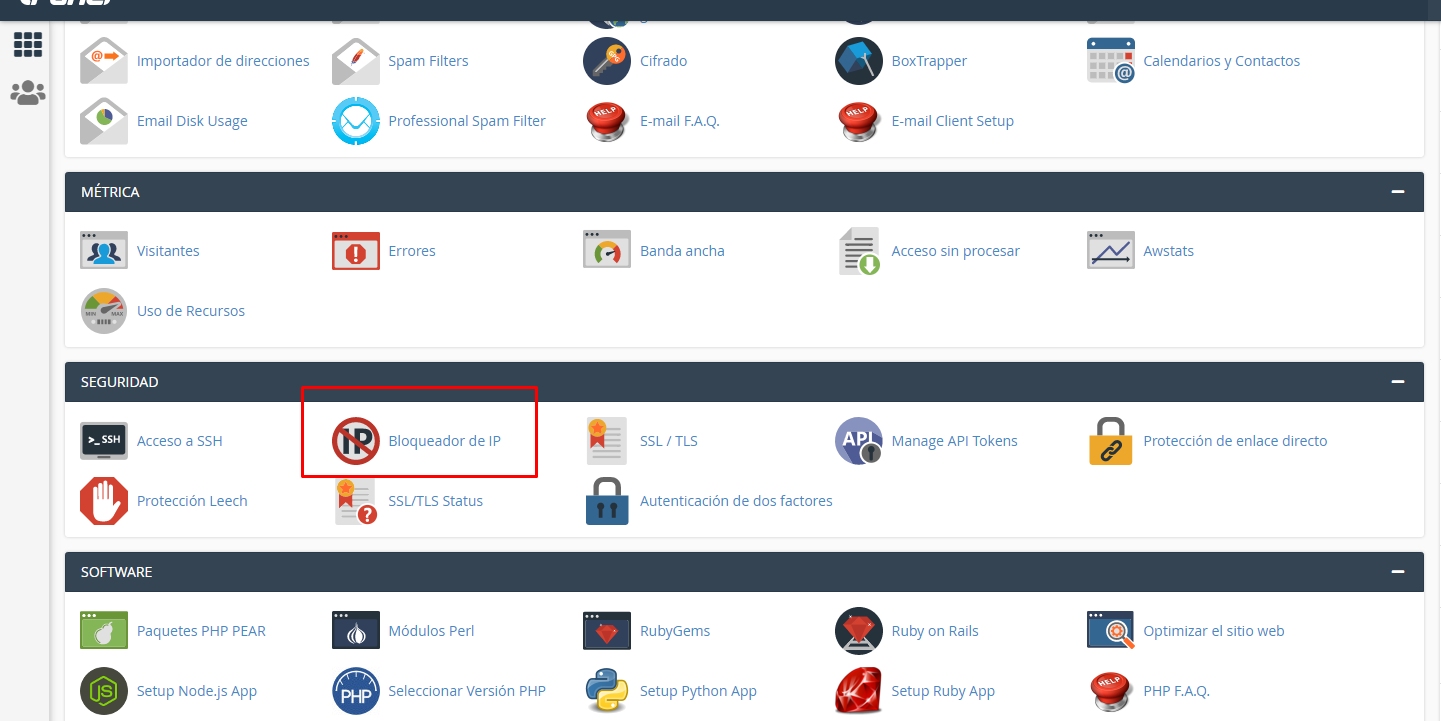This screenshot has width=1441, height=721.
Task: Click the Calendarios y Contactos link
Action: [1221, 61]
